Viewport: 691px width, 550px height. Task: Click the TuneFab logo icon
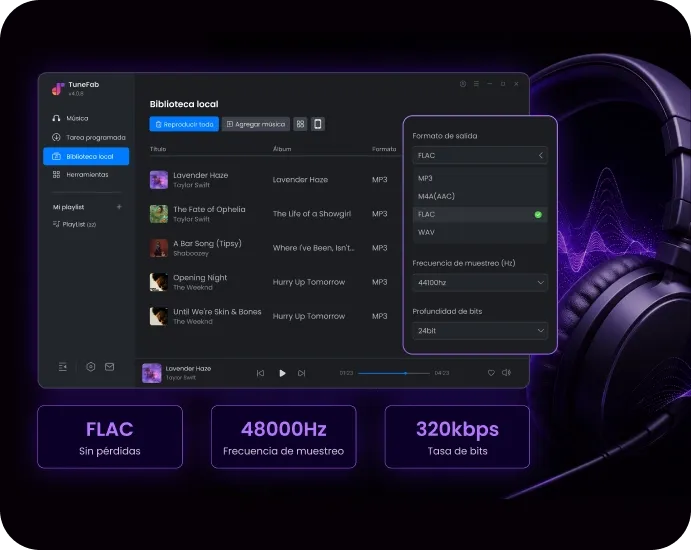coord(58,88)
